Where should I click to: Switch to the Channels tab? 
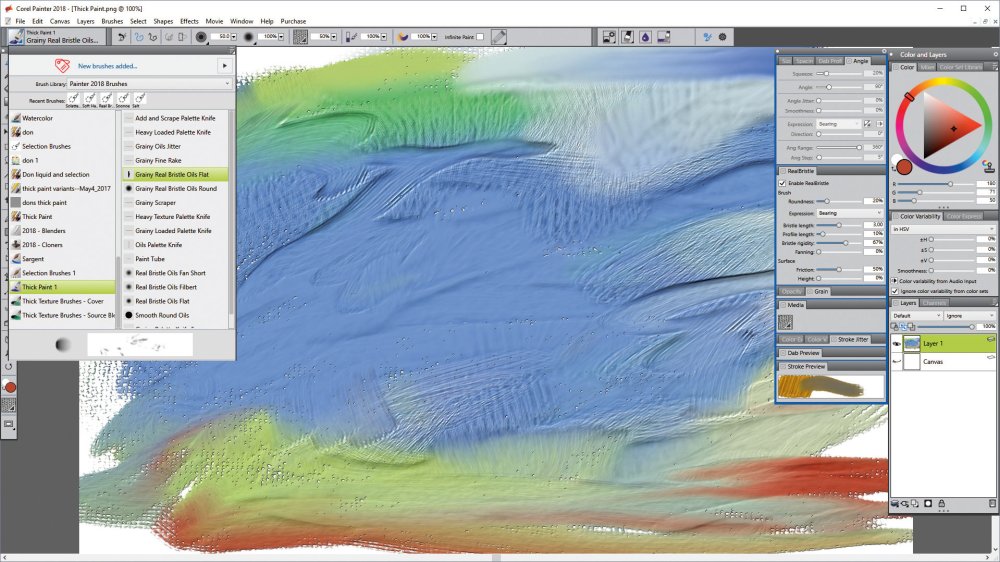[x=934, y=303]
